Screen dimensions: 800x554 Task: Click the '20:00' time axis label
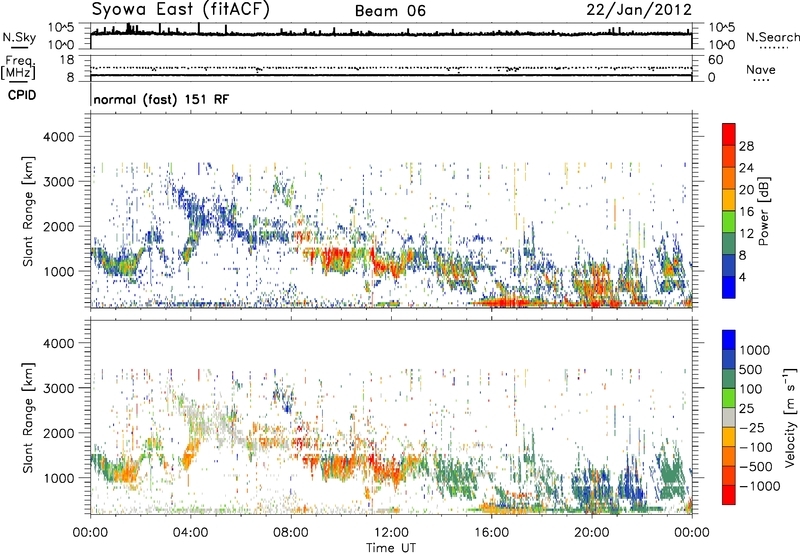(x=592, y=533)
